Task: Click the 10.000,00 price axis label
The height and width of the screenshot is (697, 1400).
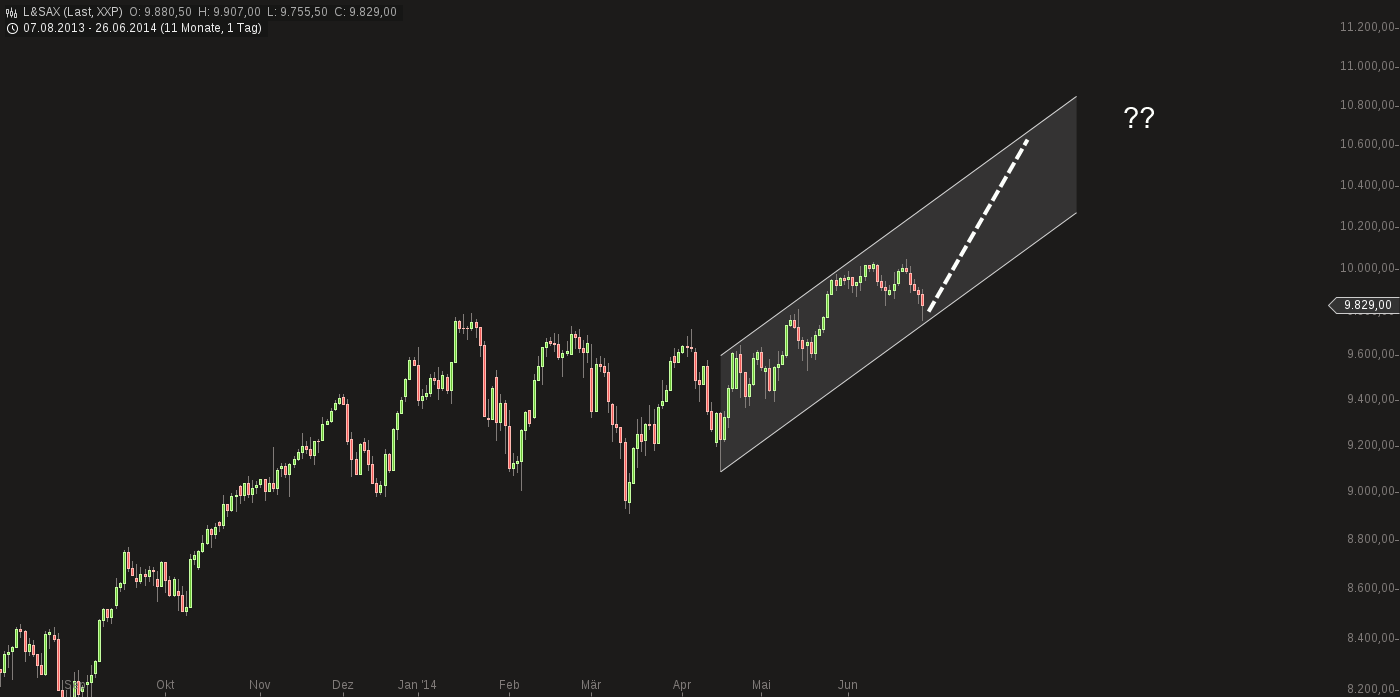Action: point(1367,267)
